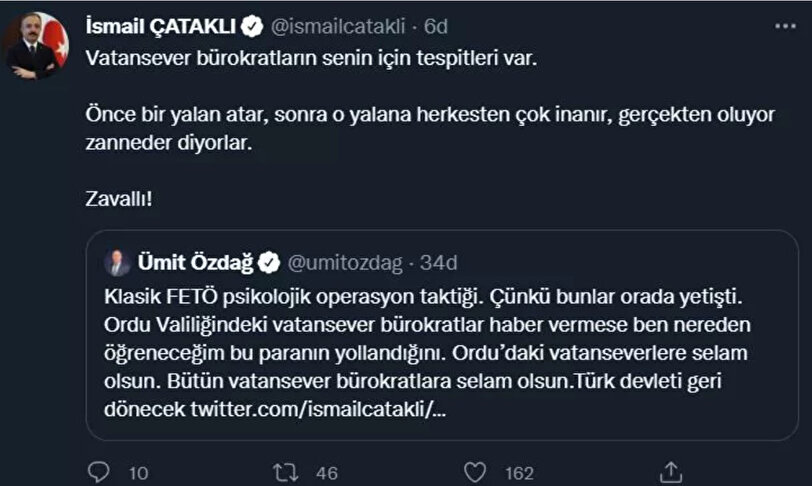Screen dimensions: 812x486
Task: Open the share icon menu
Action: click(x=673, y=469)
